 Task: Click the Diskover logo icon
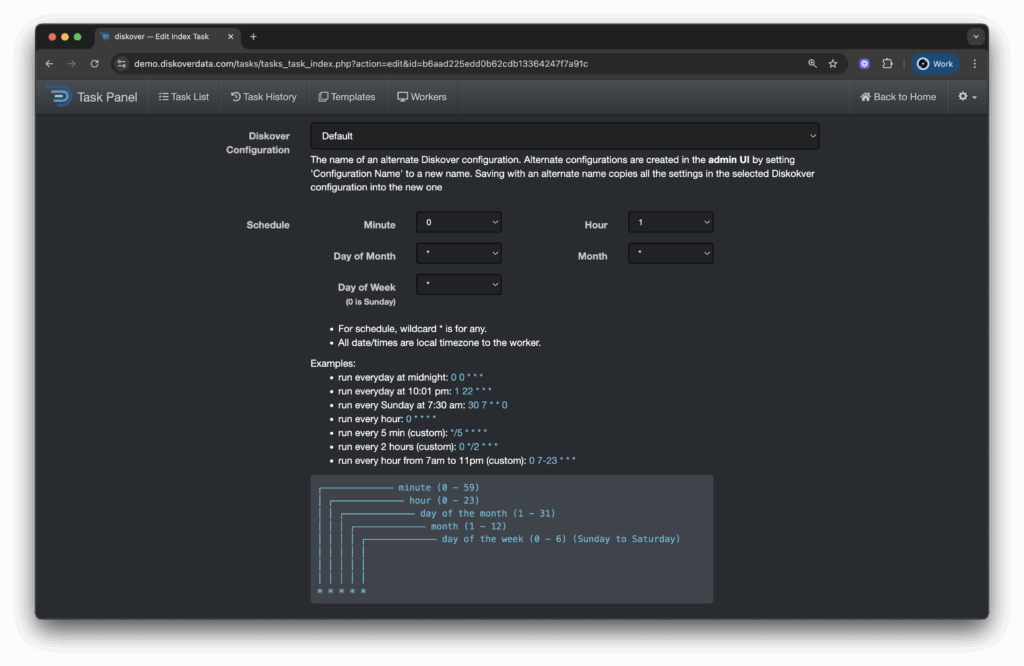click(59, 97)
